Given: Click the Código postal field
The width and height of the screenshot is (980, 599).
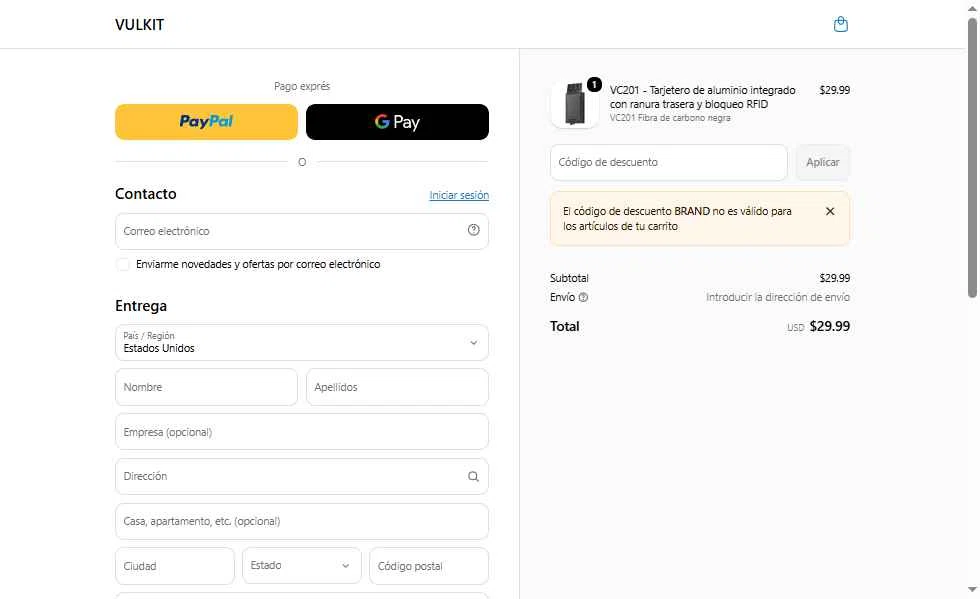Looking at the screenshot, I should (x=429, y=566).
